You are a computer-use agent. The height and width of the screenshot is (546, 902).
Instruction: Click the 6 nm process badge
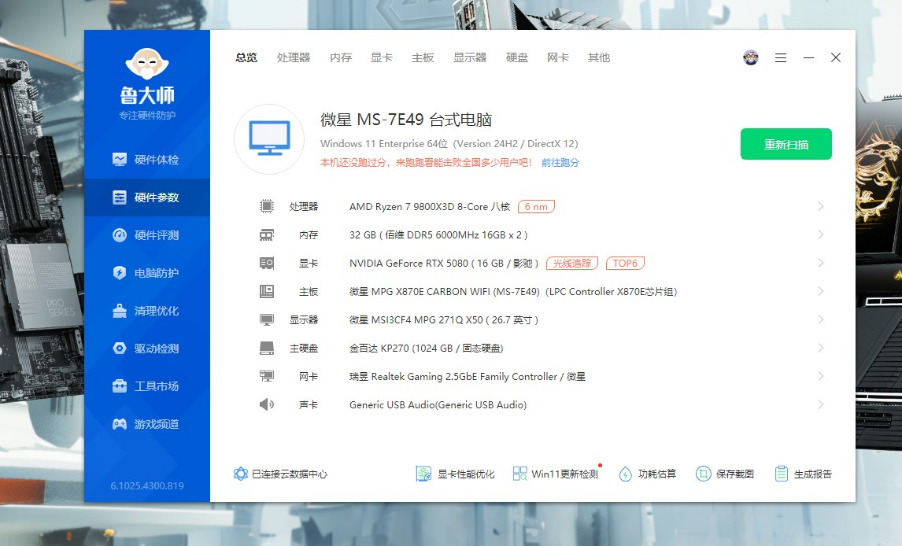pos(536,206)
